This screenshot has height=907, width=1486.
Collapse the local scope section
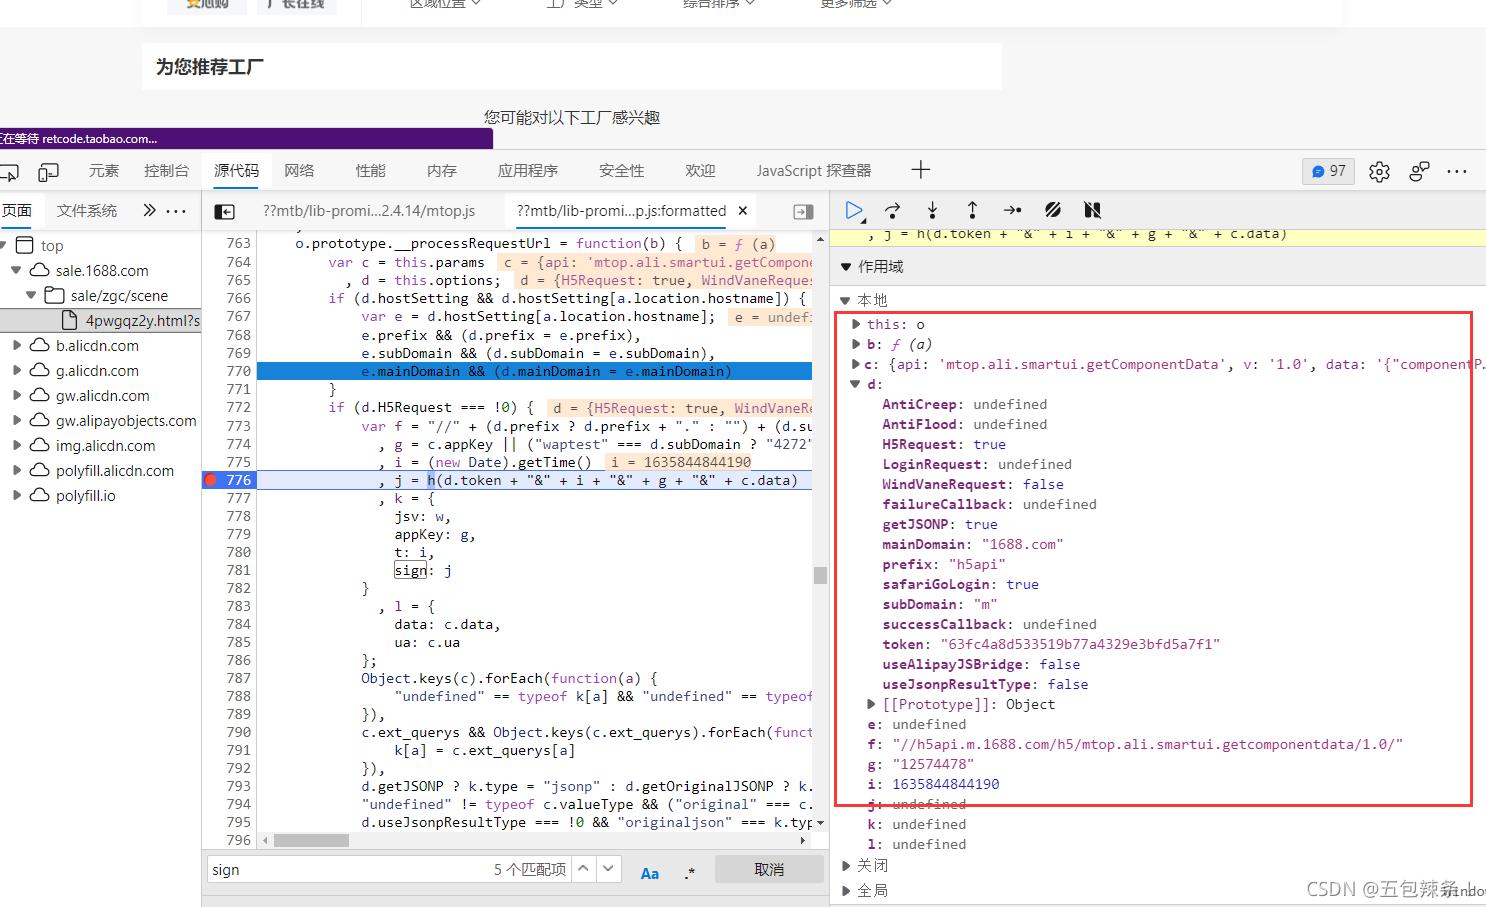(845, 300)
